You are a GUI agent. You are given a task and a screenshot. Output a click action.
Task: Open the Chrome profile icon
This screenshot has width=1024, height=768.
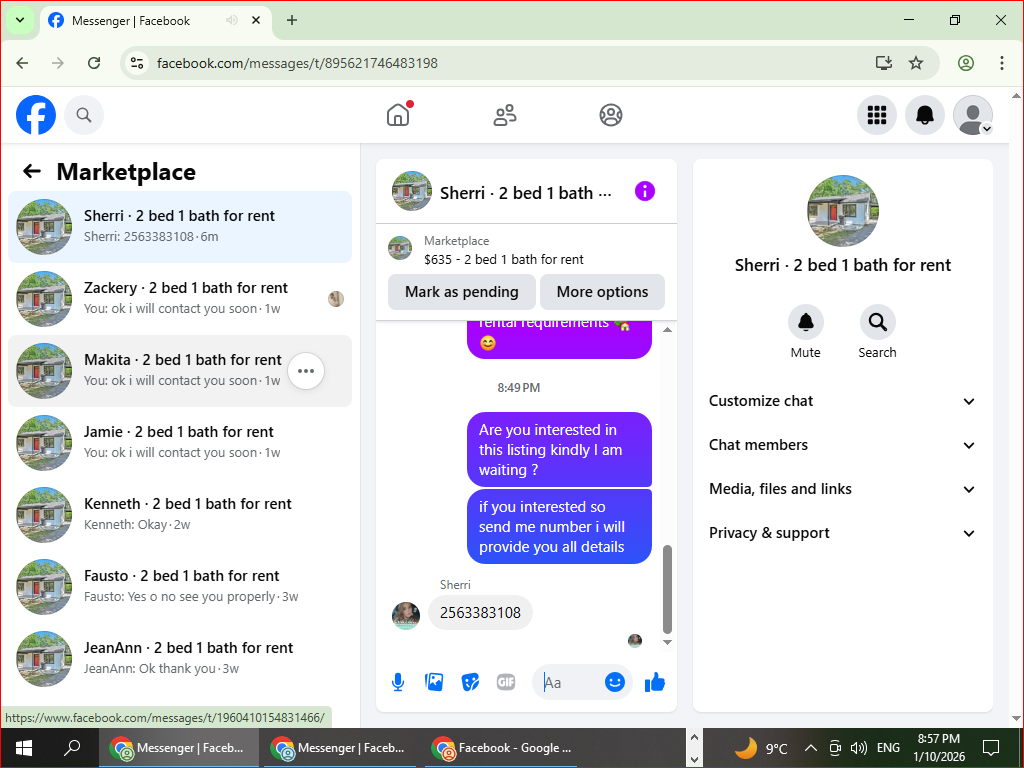click(x=966, y=63)
